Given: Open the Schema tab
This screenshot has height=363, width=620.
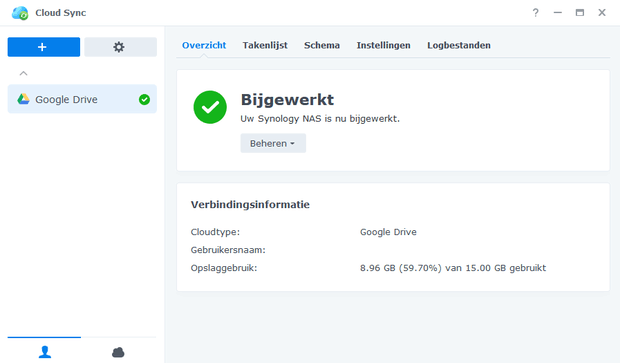Looking at the screenshot, I should point(322,45).
